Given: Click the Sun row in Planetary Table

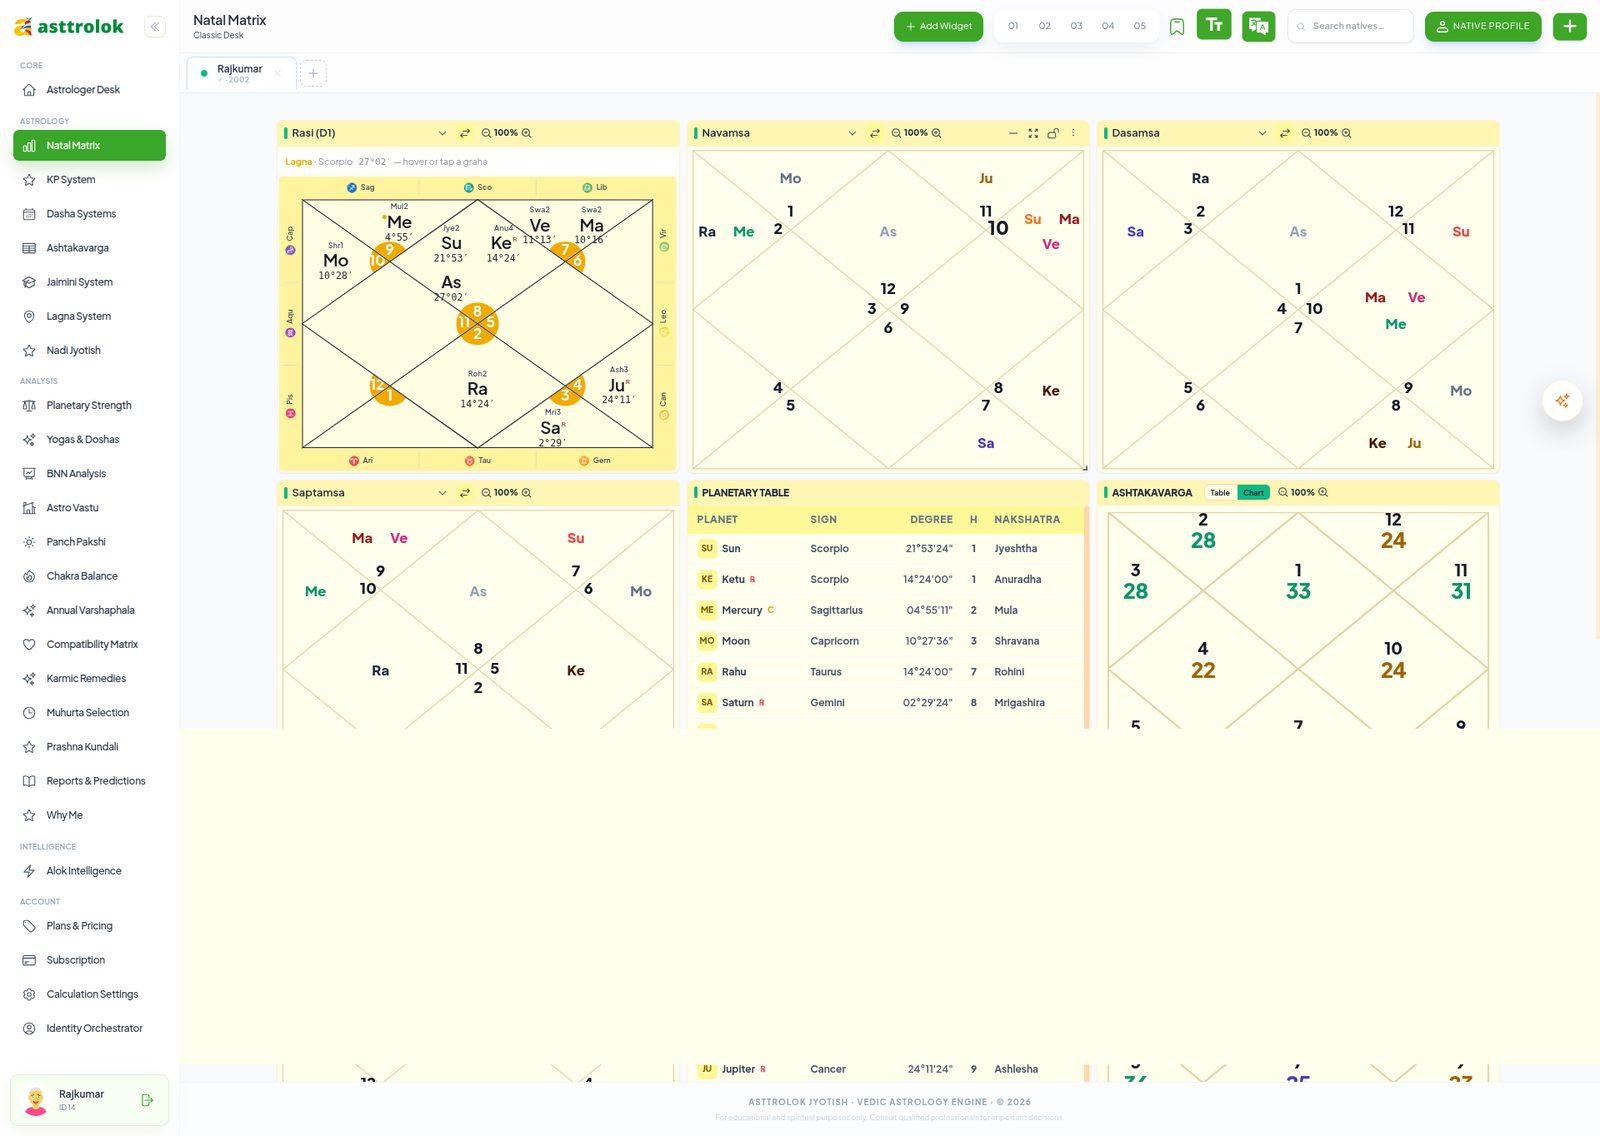Looking at the screenshot, I should coord(887,549).
